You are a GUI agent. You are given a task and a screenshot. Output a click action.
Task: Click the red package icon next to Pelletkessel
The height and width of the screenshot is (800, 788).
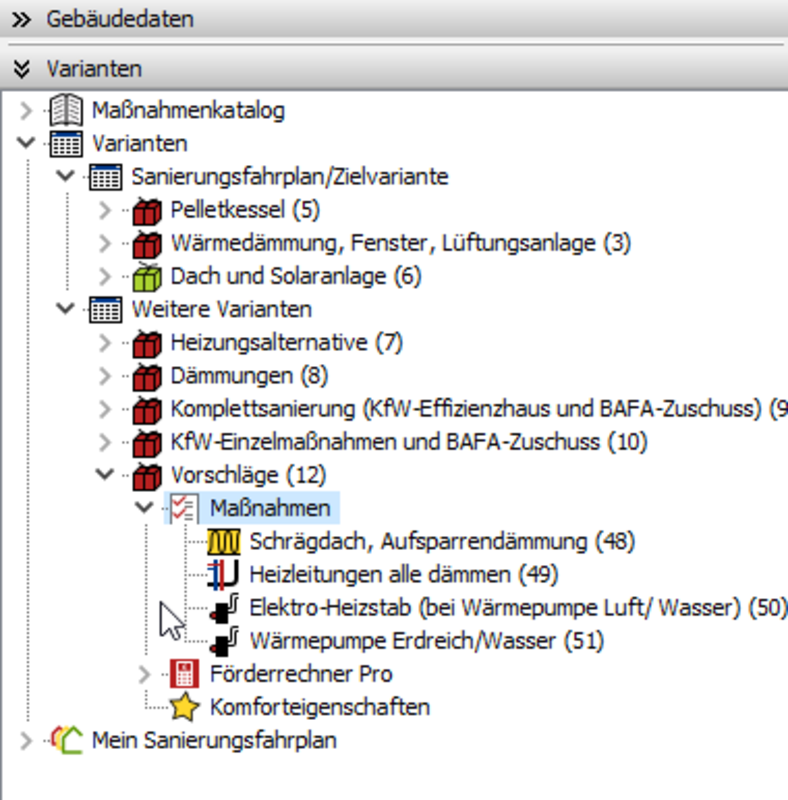(146, 210)
